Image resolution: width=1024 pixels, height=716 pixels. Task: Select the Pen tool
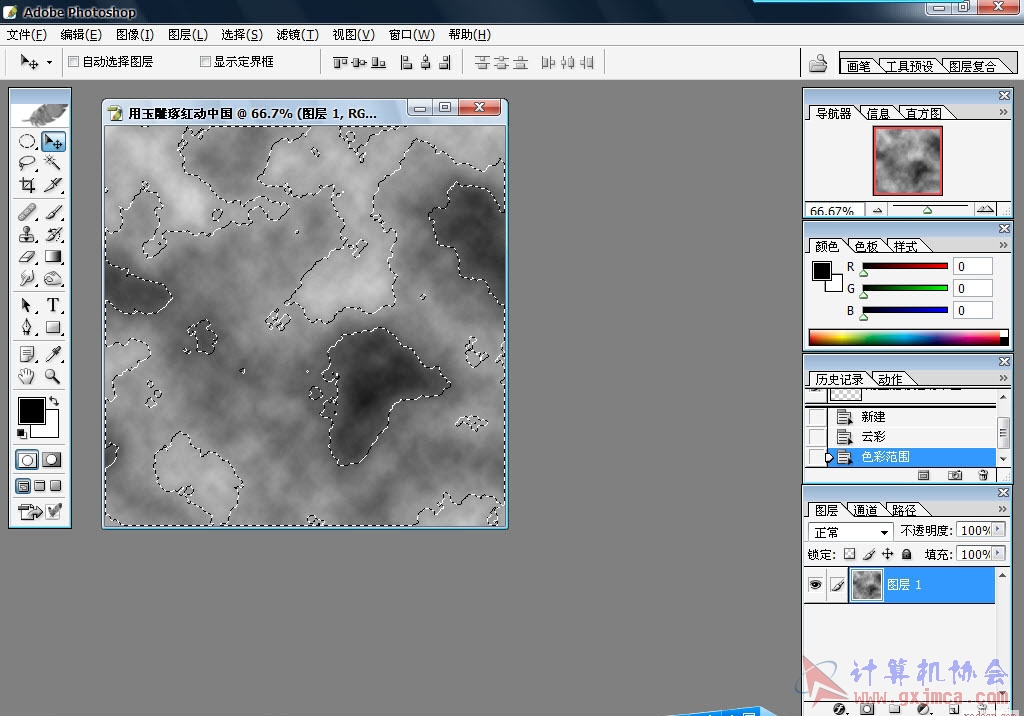27,327
